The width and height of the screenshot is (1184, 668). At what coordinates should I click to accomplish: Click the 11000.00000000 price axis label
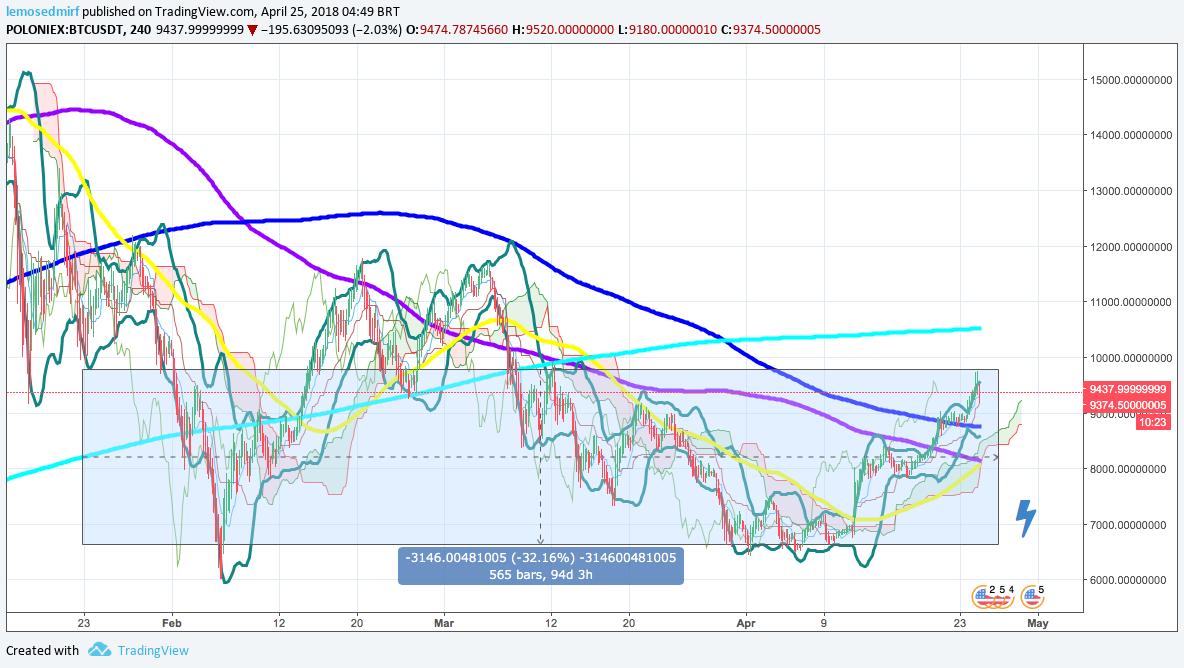click(1130, 303)
